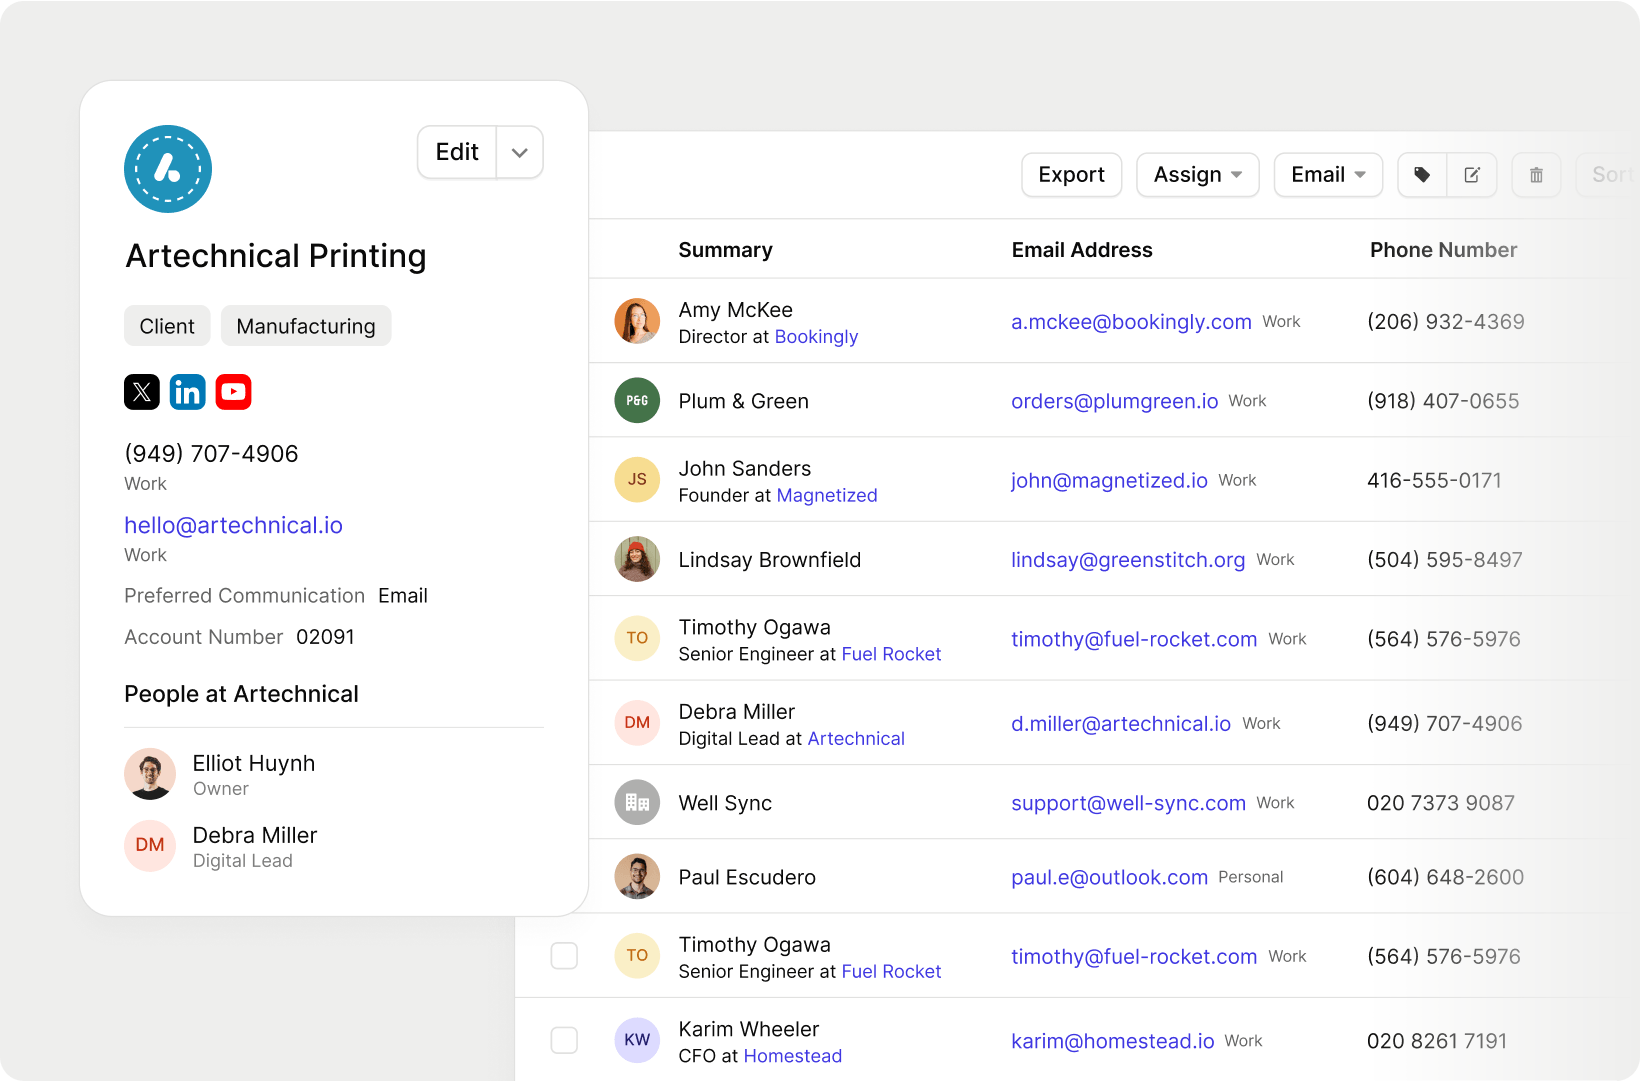Click the Well Sync building icon
This screenshot has height=1081, width=1640.
(x=637, y=802)
